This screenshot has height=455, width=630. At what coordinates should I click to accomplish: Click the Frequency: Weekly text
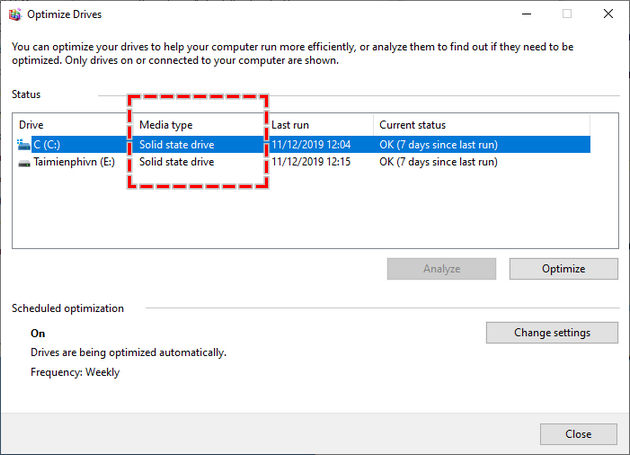pos(75,372)
